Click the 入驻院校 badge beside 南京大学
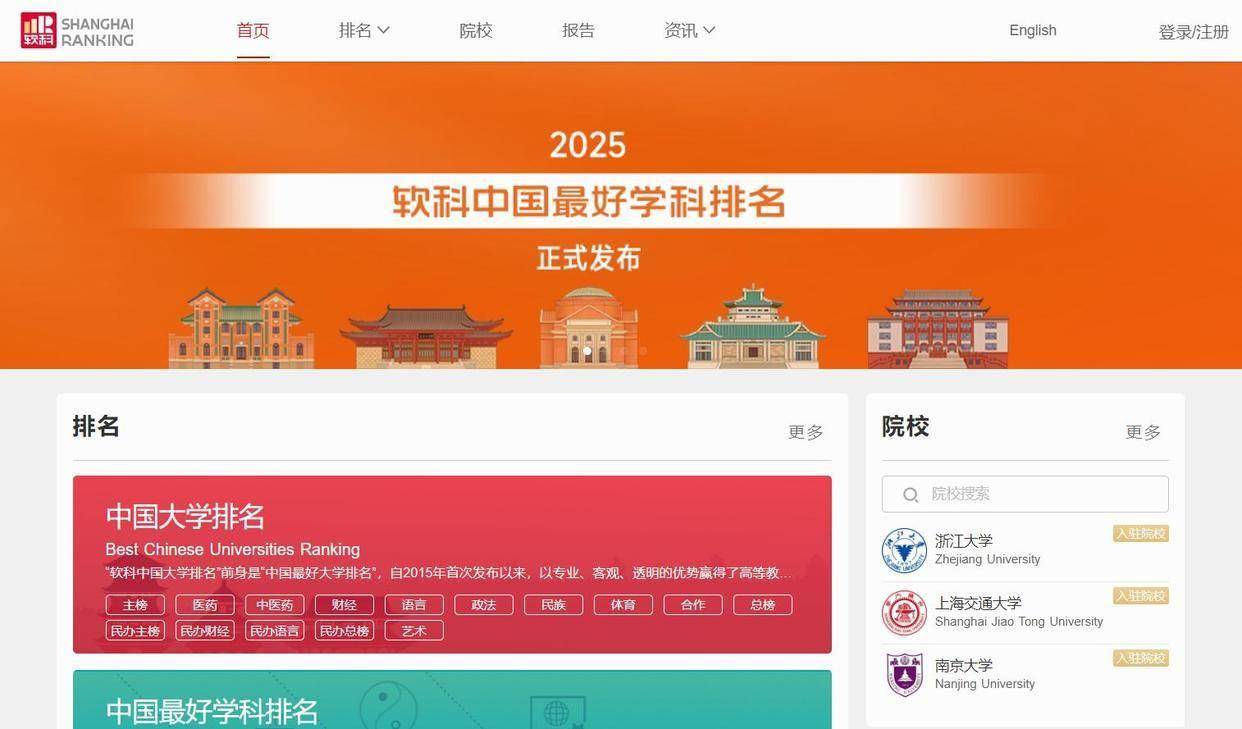The image size is (1242, 729). click(x=1140, y=658)
